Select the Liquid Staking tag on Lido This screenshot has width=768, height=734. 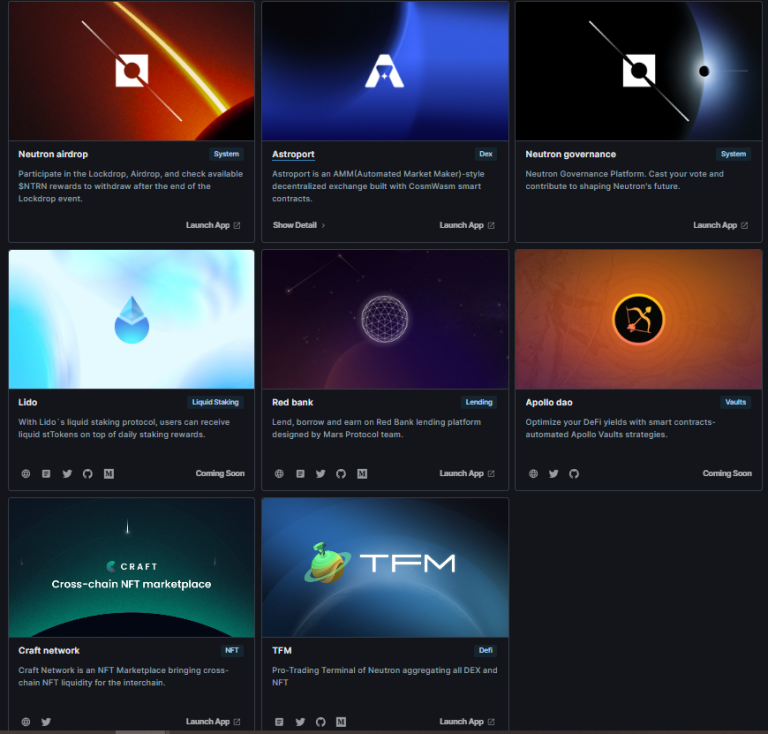pos(215,402)
